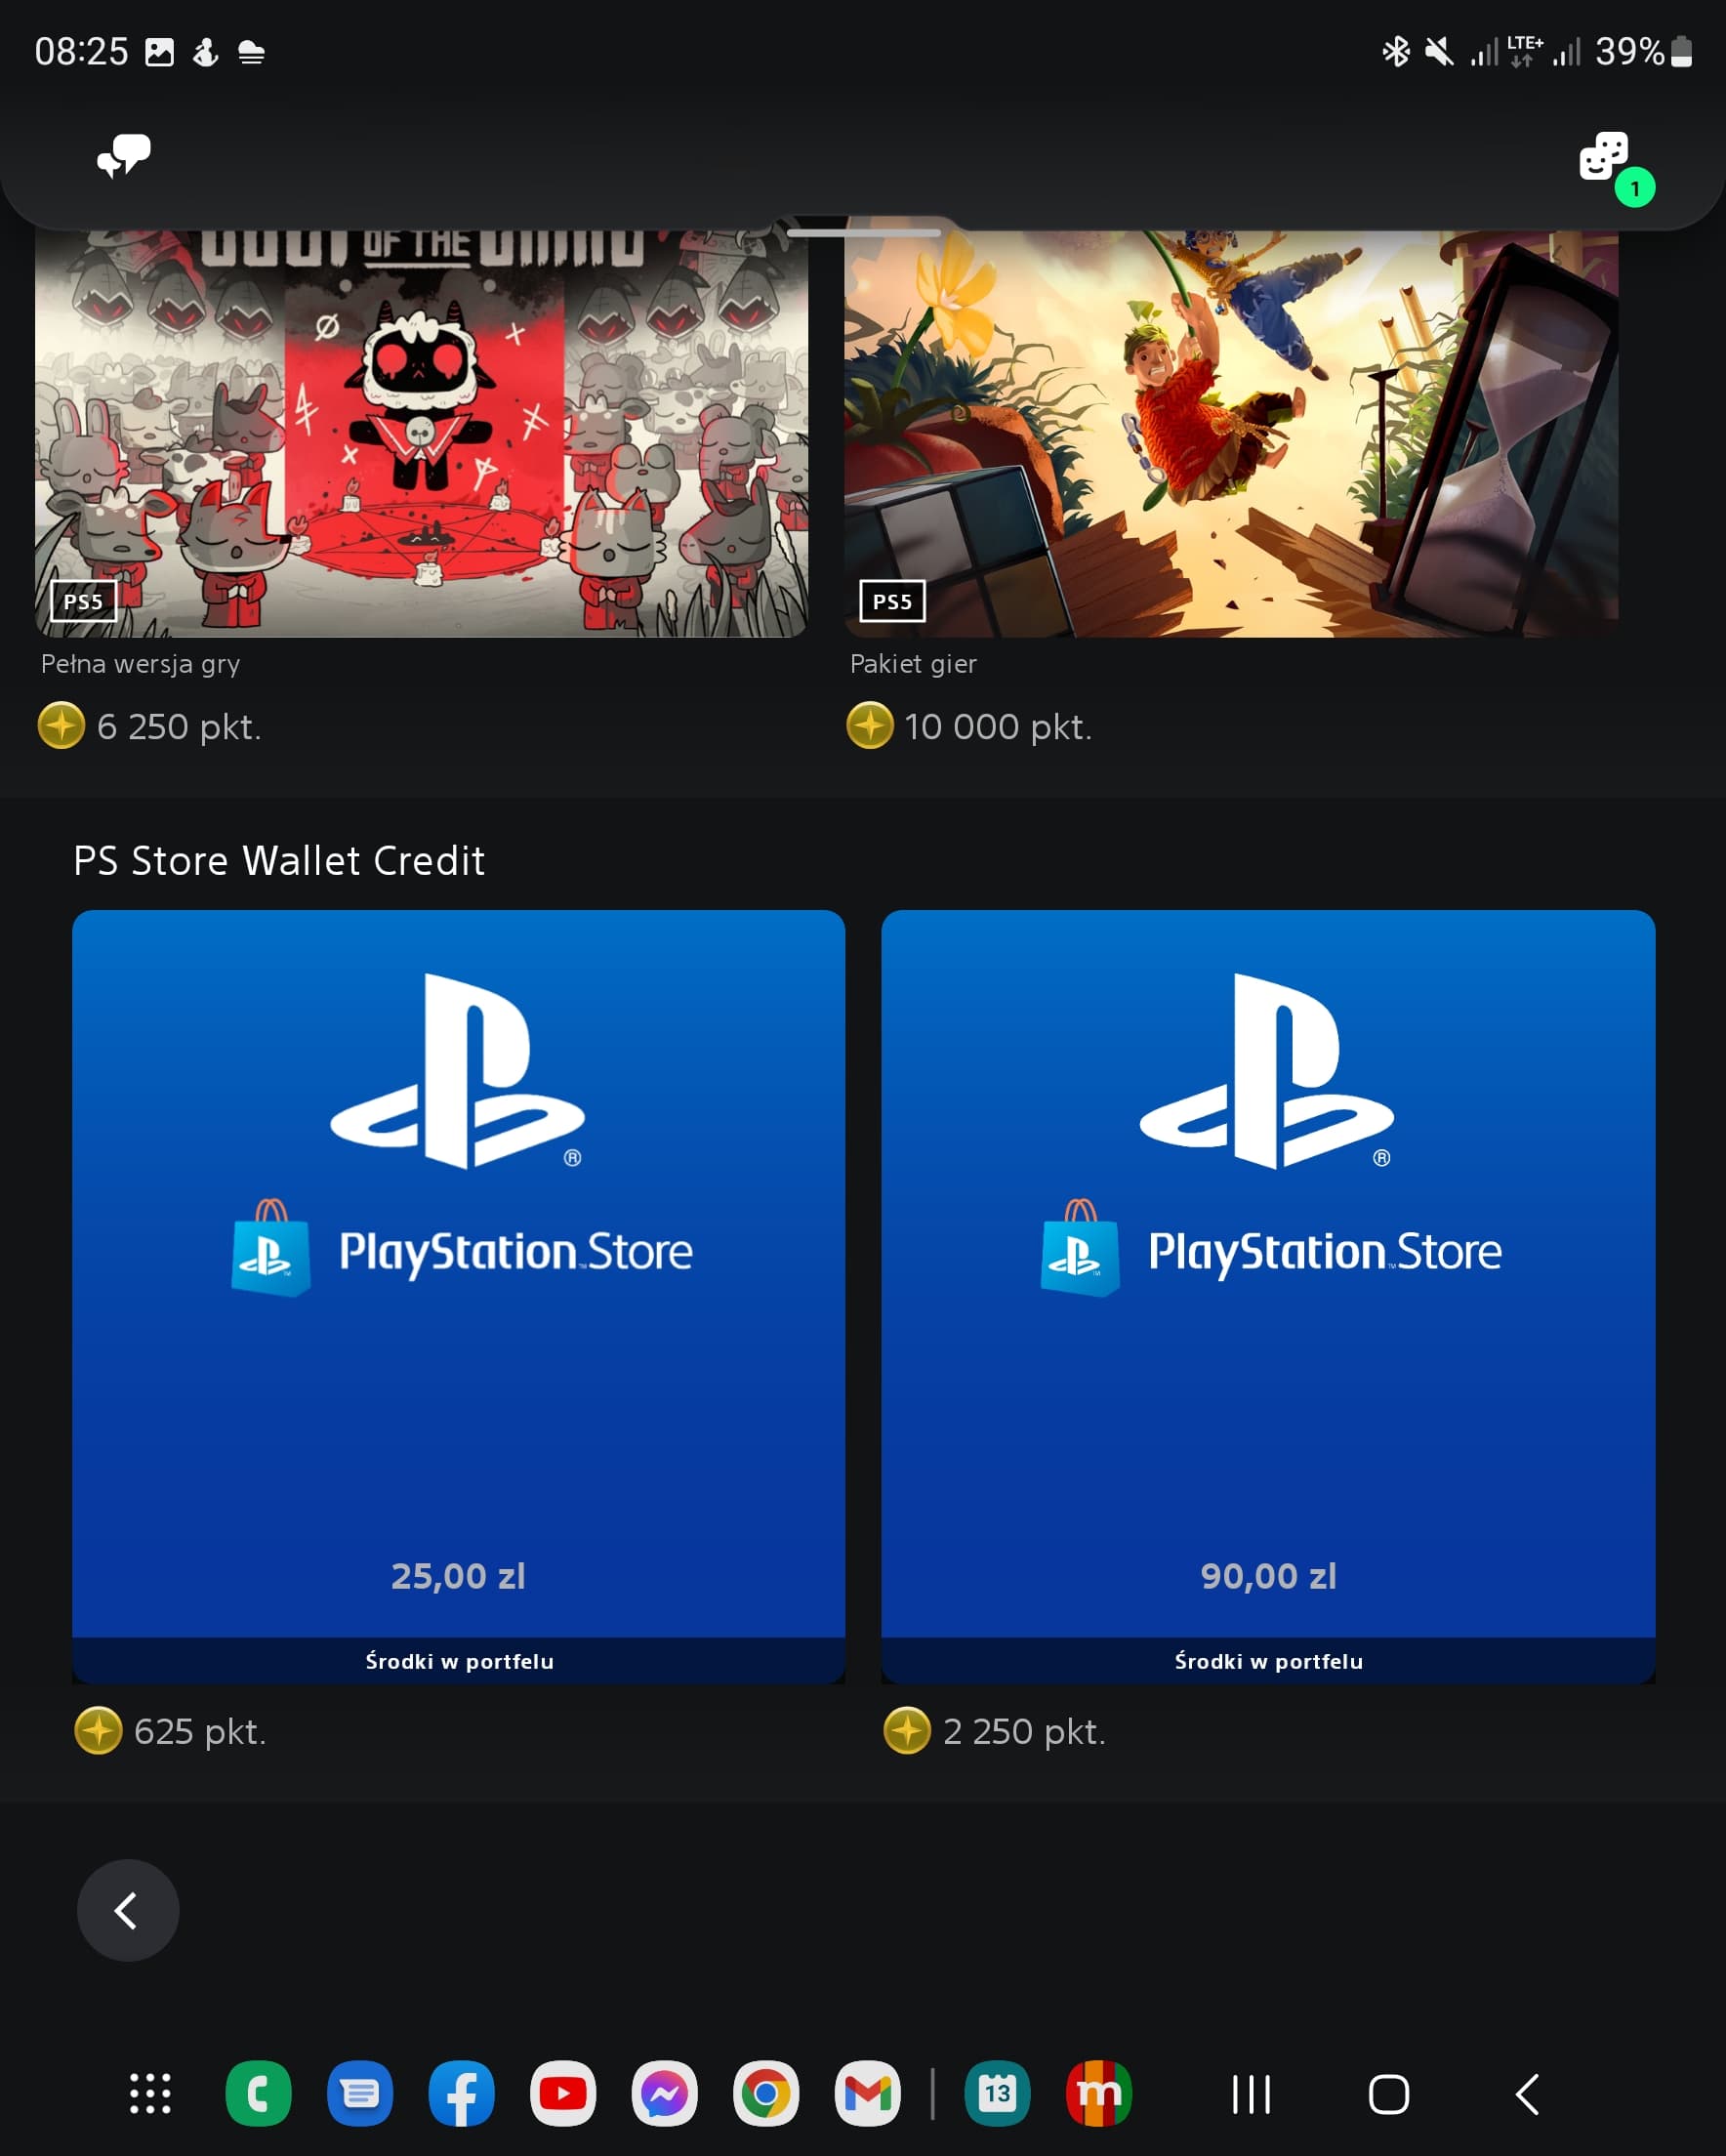This screenshot has width=1726, height=2156.
Task: Open the chat bubbles icon at top left
Action: coord(124,156)
